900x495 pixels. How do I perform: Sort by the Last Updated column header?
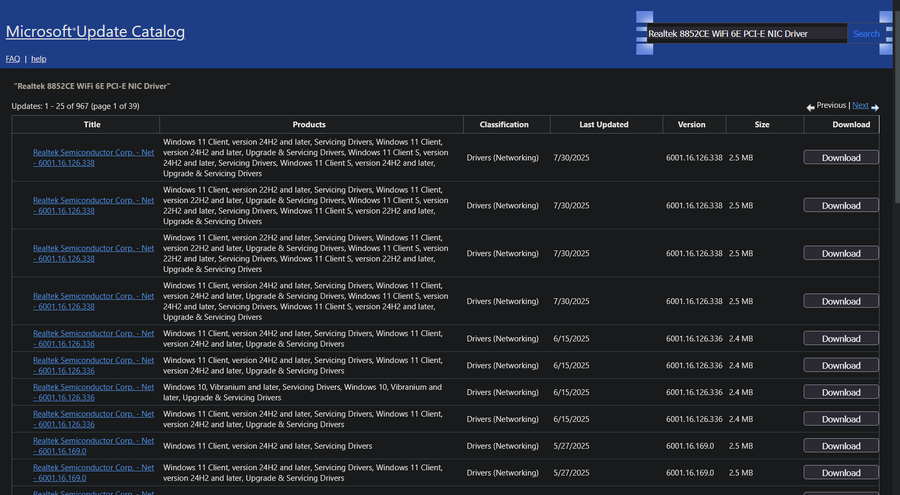pos(604,124)
